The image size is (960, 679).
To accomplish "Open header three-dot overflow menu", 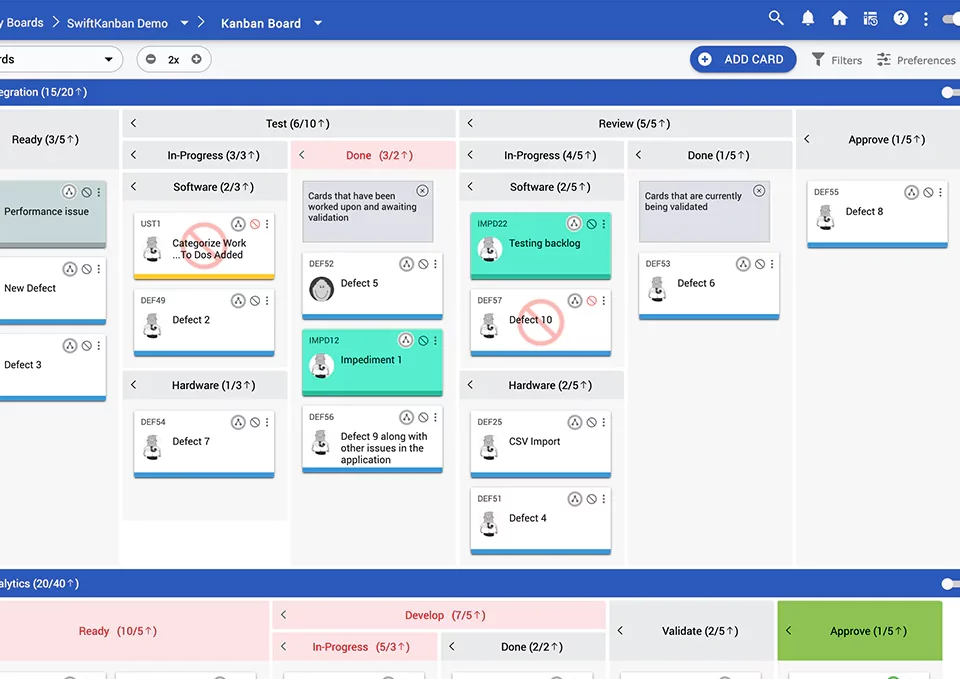I will 926,18.
